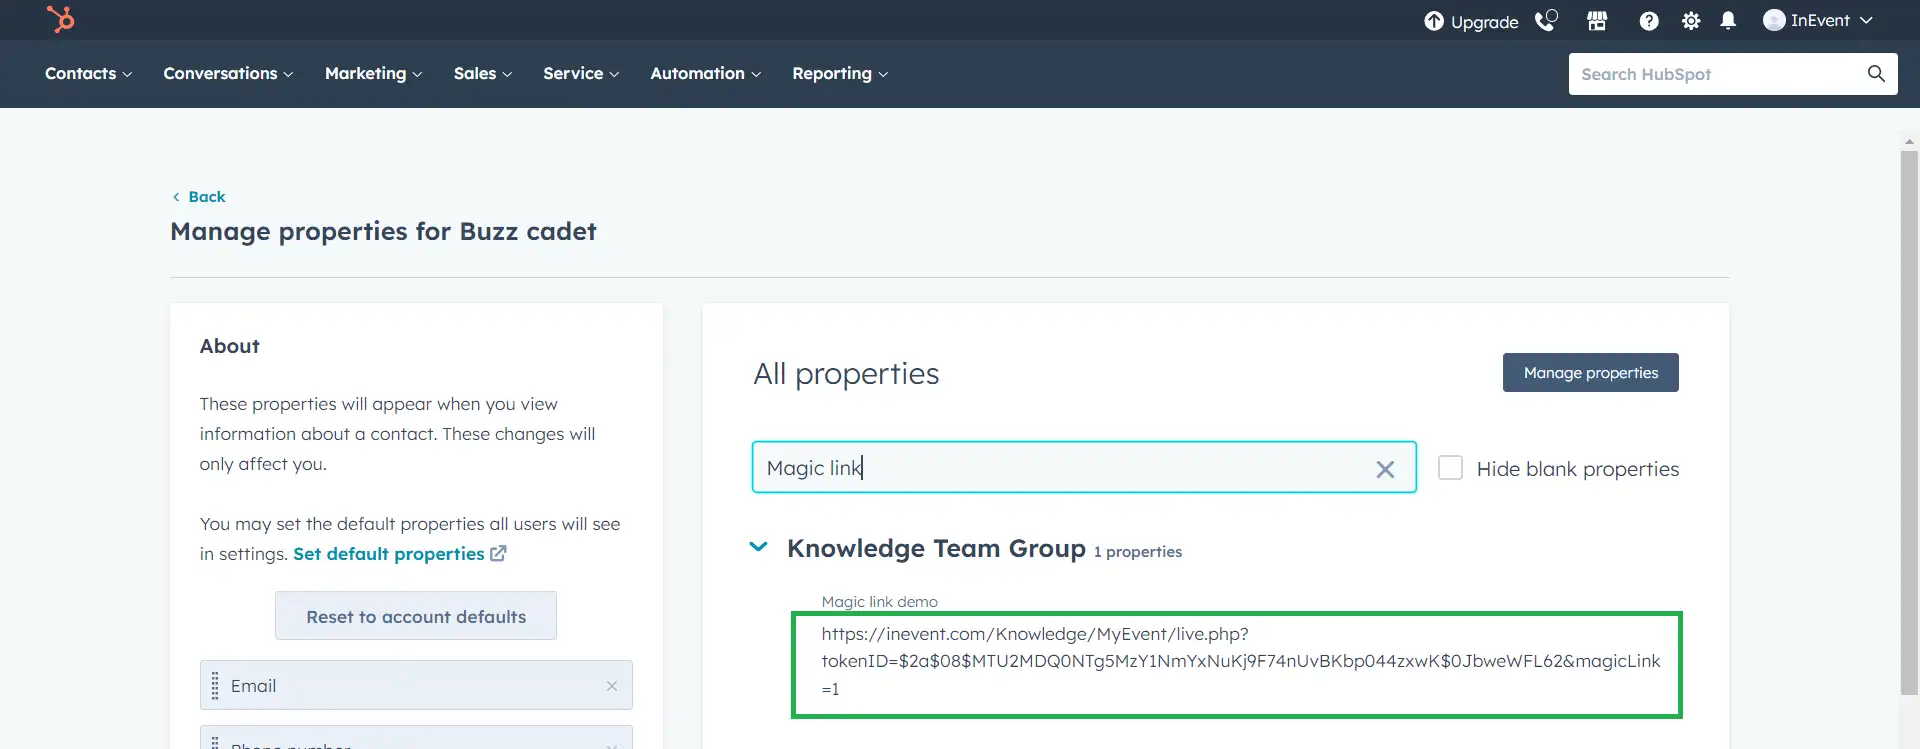The width and height of the screenshot is (1920, 749).
Task: Open the Contacts menu
Action: tap(88, 74)
